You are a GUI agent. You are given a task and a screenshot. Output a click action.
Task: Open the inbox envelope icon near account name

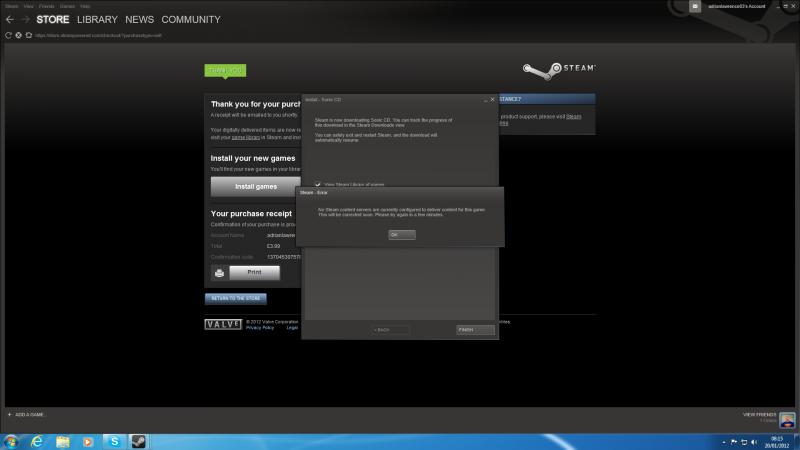(695, 6)
